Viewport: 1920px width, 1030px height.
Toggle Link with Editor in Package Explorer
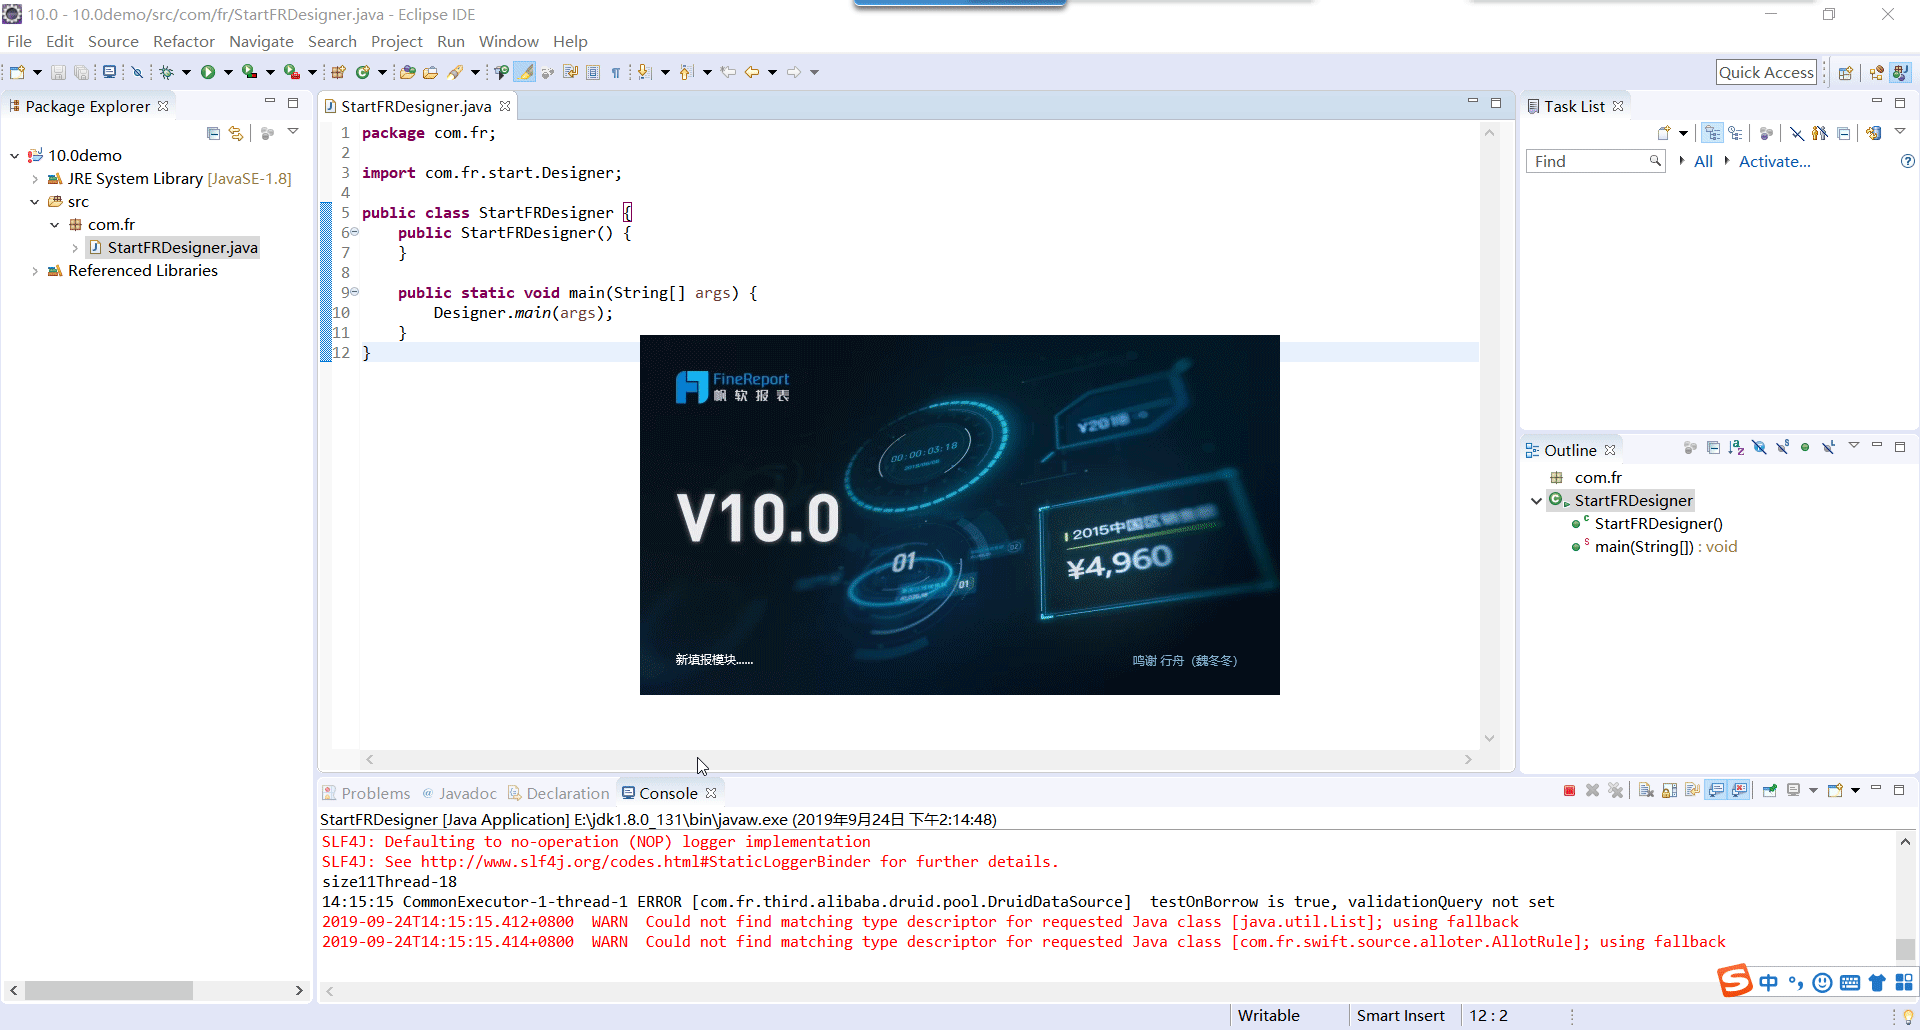click(x=236, y=133)
